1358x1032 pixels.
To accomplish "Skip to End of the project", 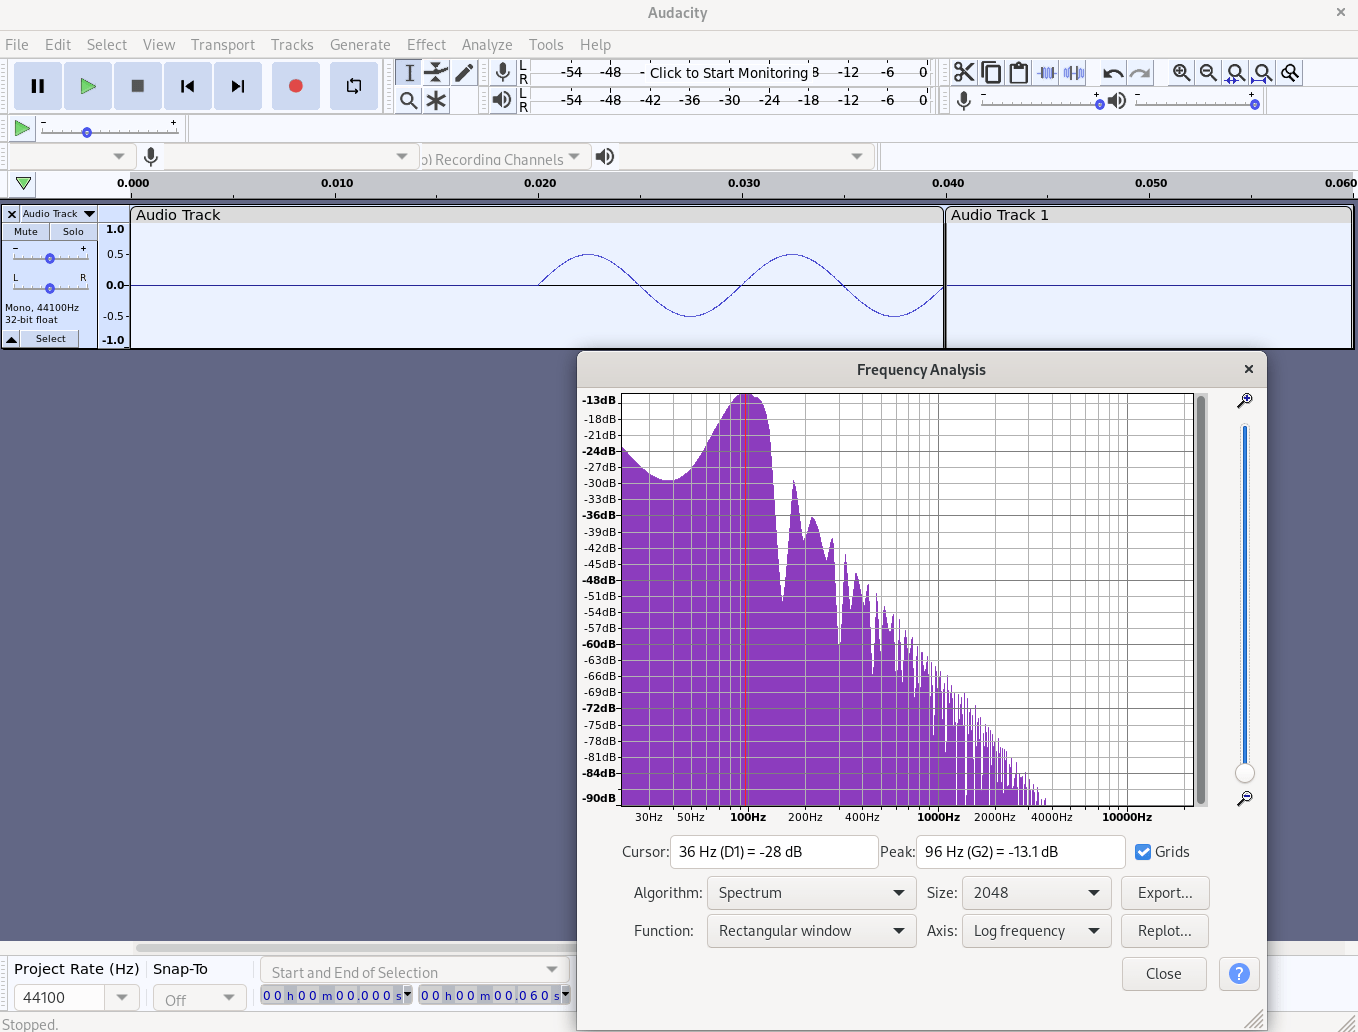I will (238, 86).
